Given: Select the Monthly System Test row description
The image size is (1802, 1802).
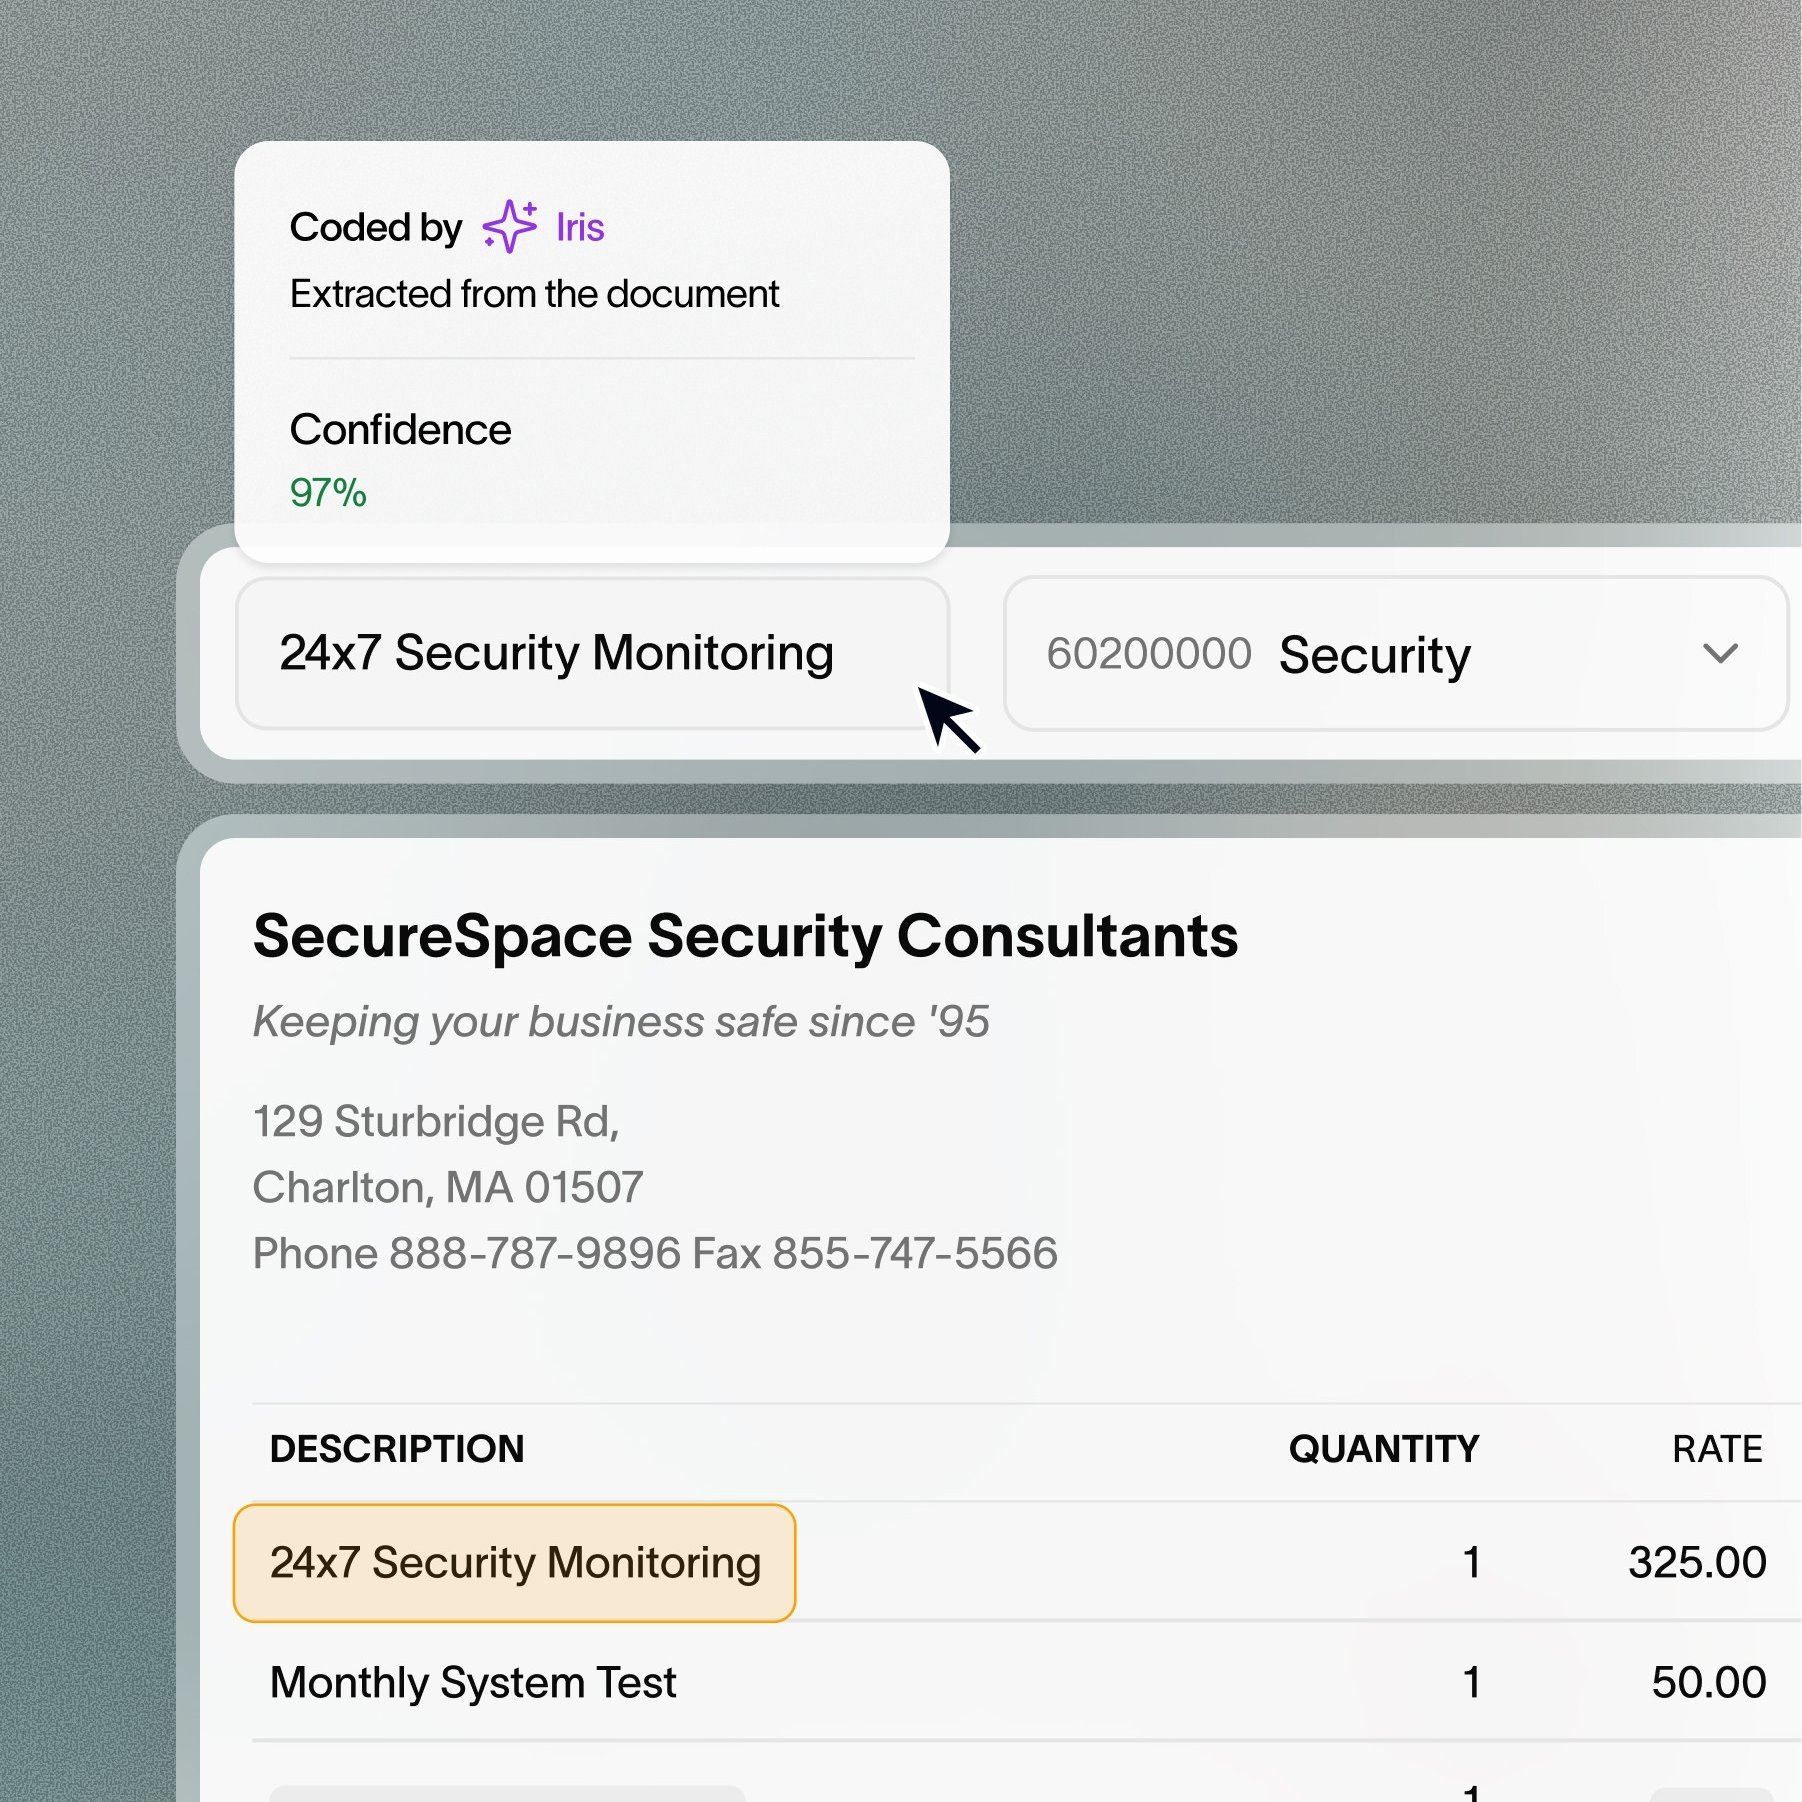Looking at the screenshot, I should point(473,1682).
